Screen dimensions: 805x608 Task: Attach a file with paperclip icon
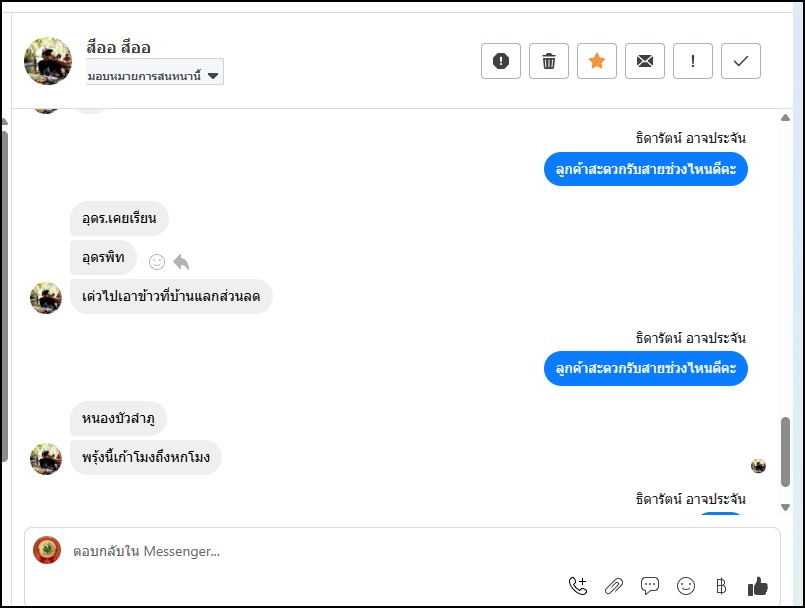pyautogui.click(x=614, y=586)
